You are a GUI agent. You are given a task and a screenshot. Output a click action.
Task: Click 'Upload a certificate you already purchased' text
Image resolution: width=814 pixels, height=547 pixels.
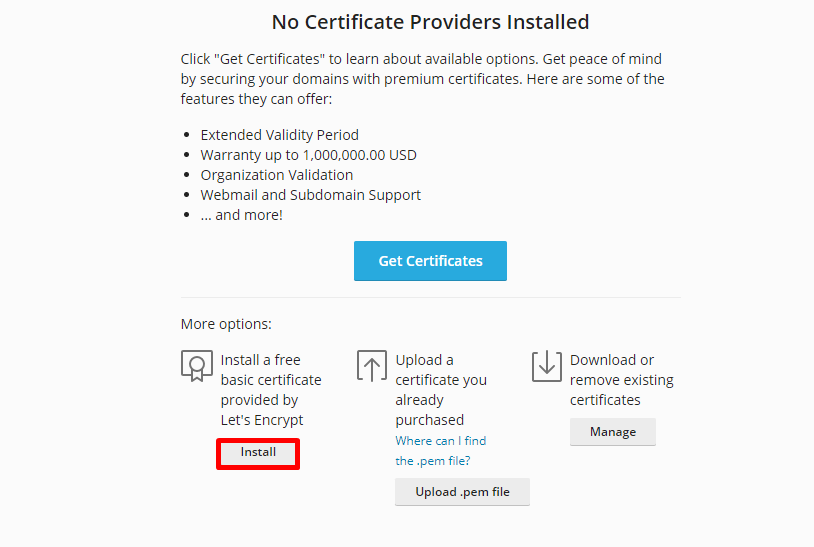pyautogui.click(x=440, y=390)
